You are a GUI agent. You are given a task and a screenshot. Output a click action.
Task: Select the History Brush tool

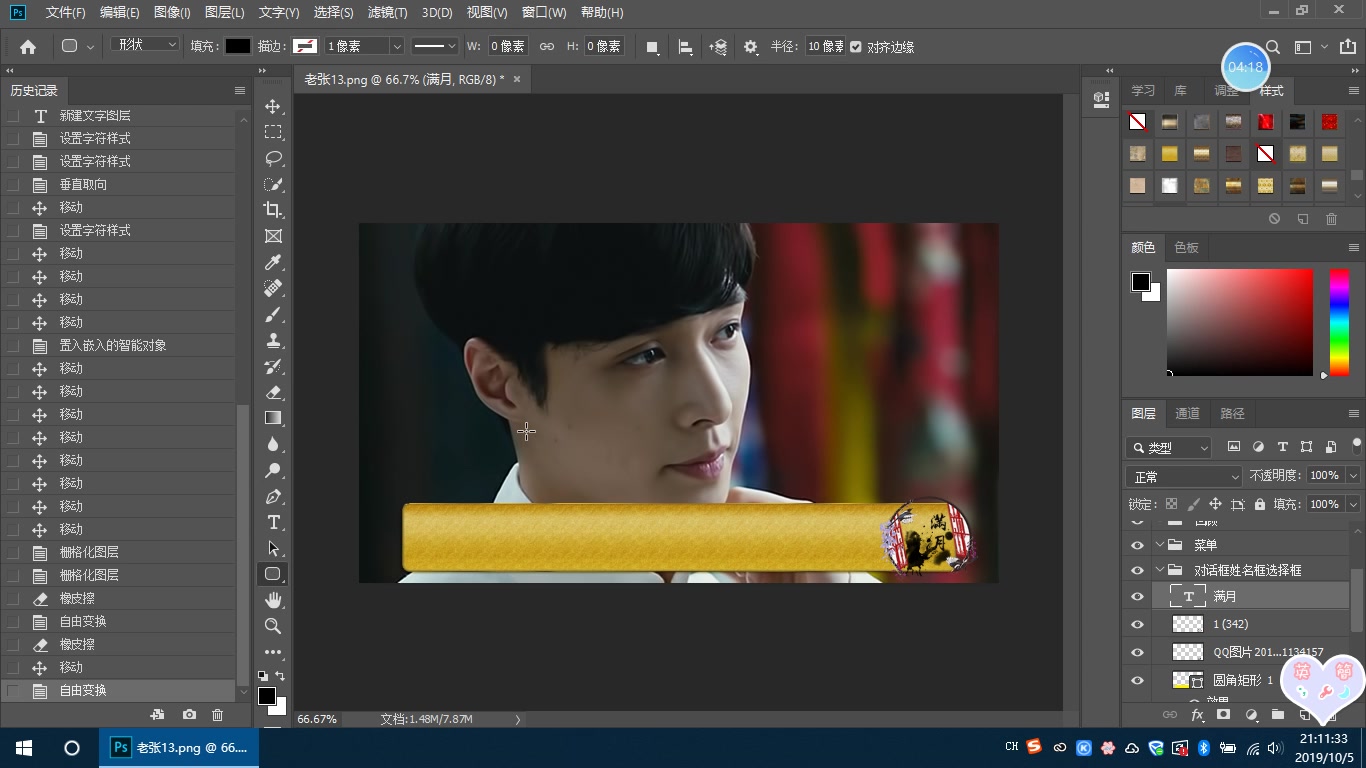click(273, 366)
